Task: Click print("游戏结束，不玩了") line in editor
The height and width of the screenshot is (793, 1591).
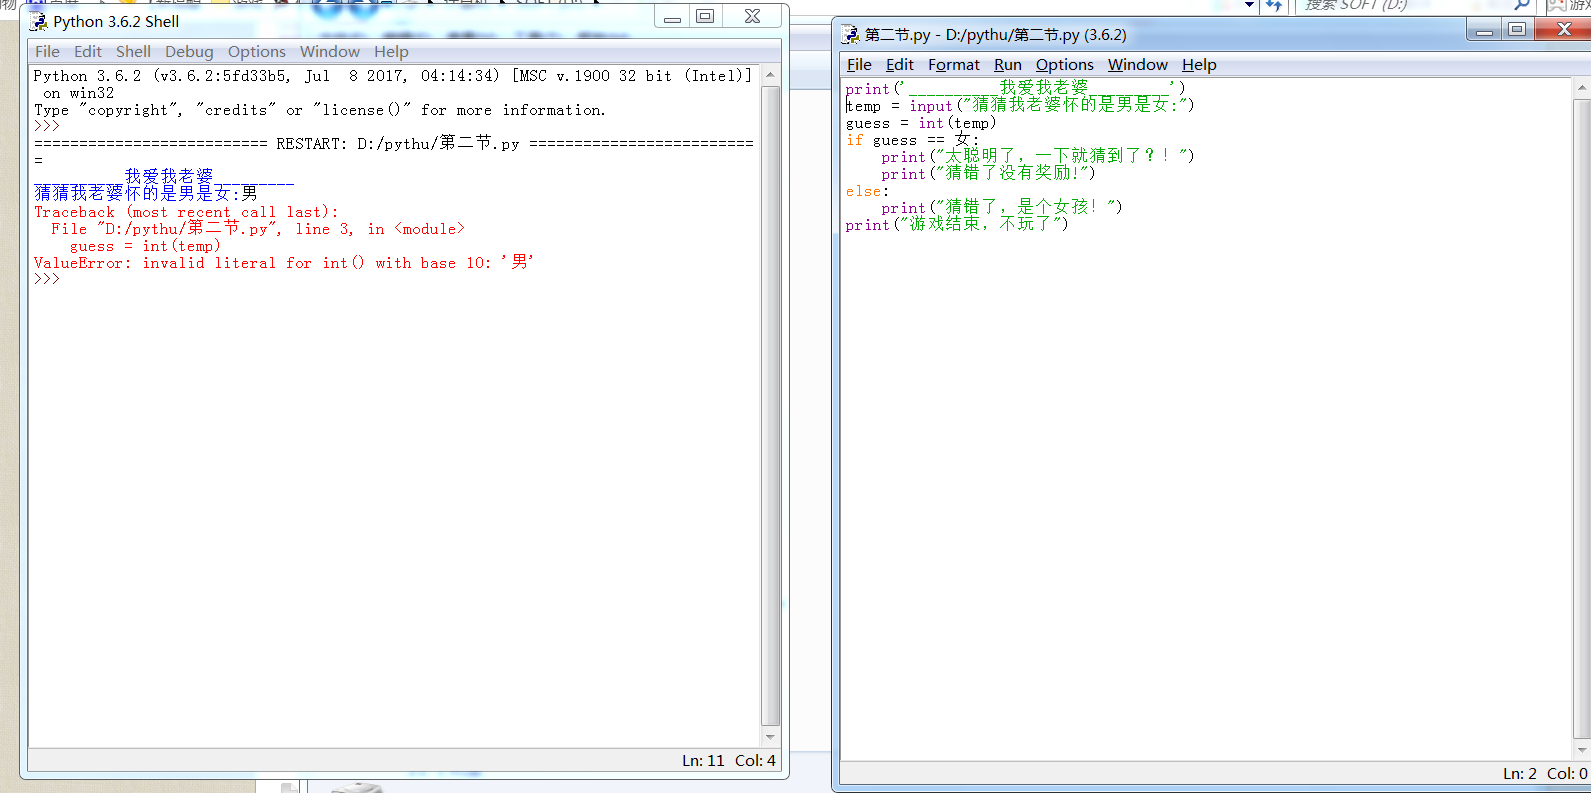Action: click(x=957, y=224)
